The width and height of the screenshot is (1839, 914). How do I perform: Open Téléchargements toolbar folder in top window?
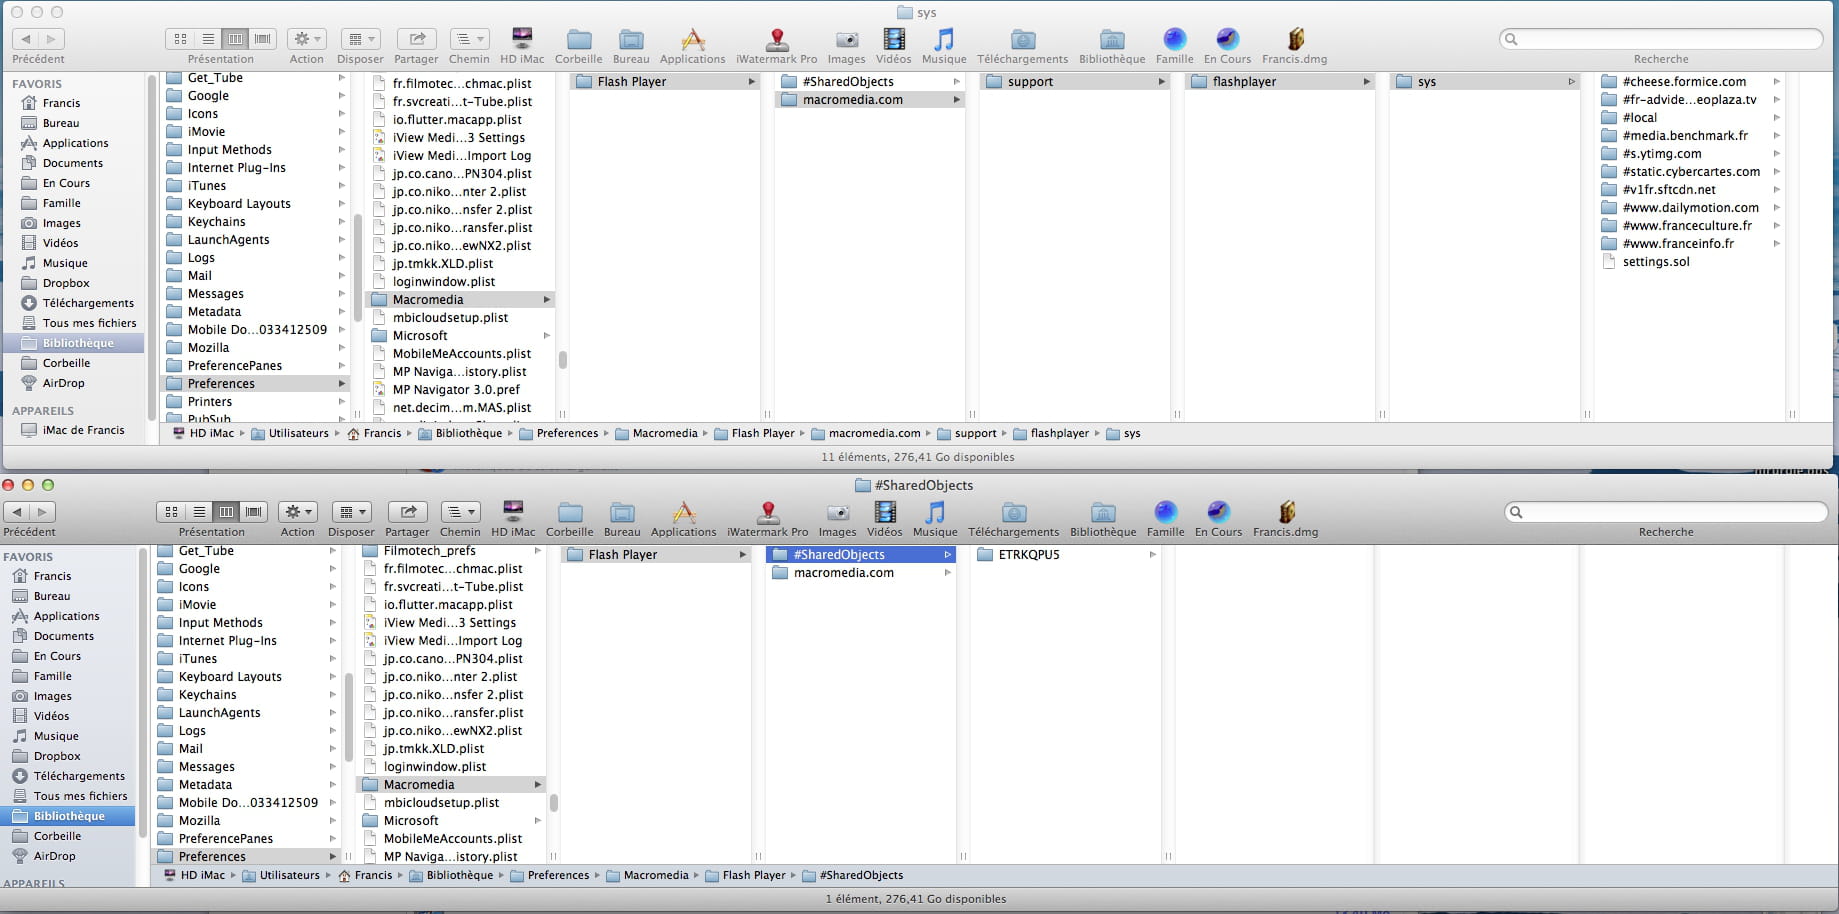pos(1022,39)
